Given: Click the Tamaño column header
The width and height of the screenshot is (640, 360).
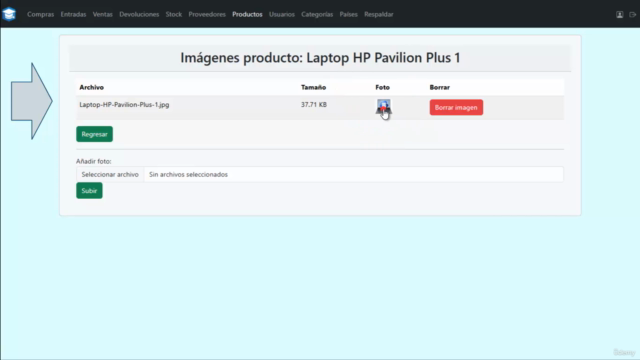Looking at the screenshot, I should 313,87.
